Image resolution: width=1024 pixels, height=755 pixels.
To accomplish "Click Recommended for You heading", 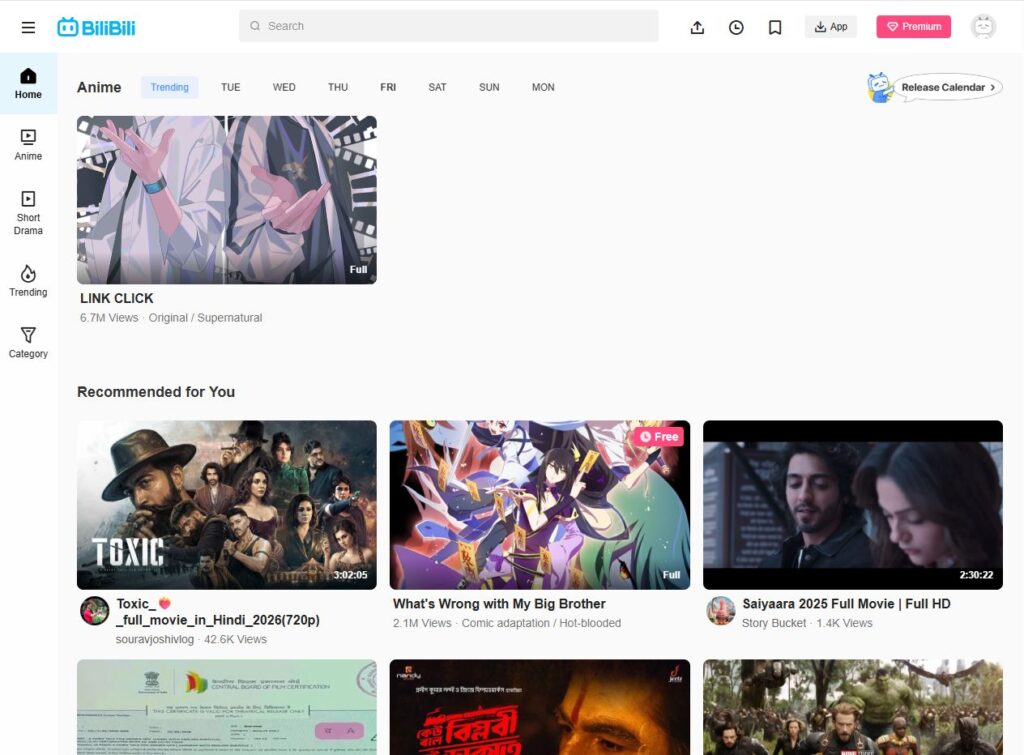I will point(156,392).
